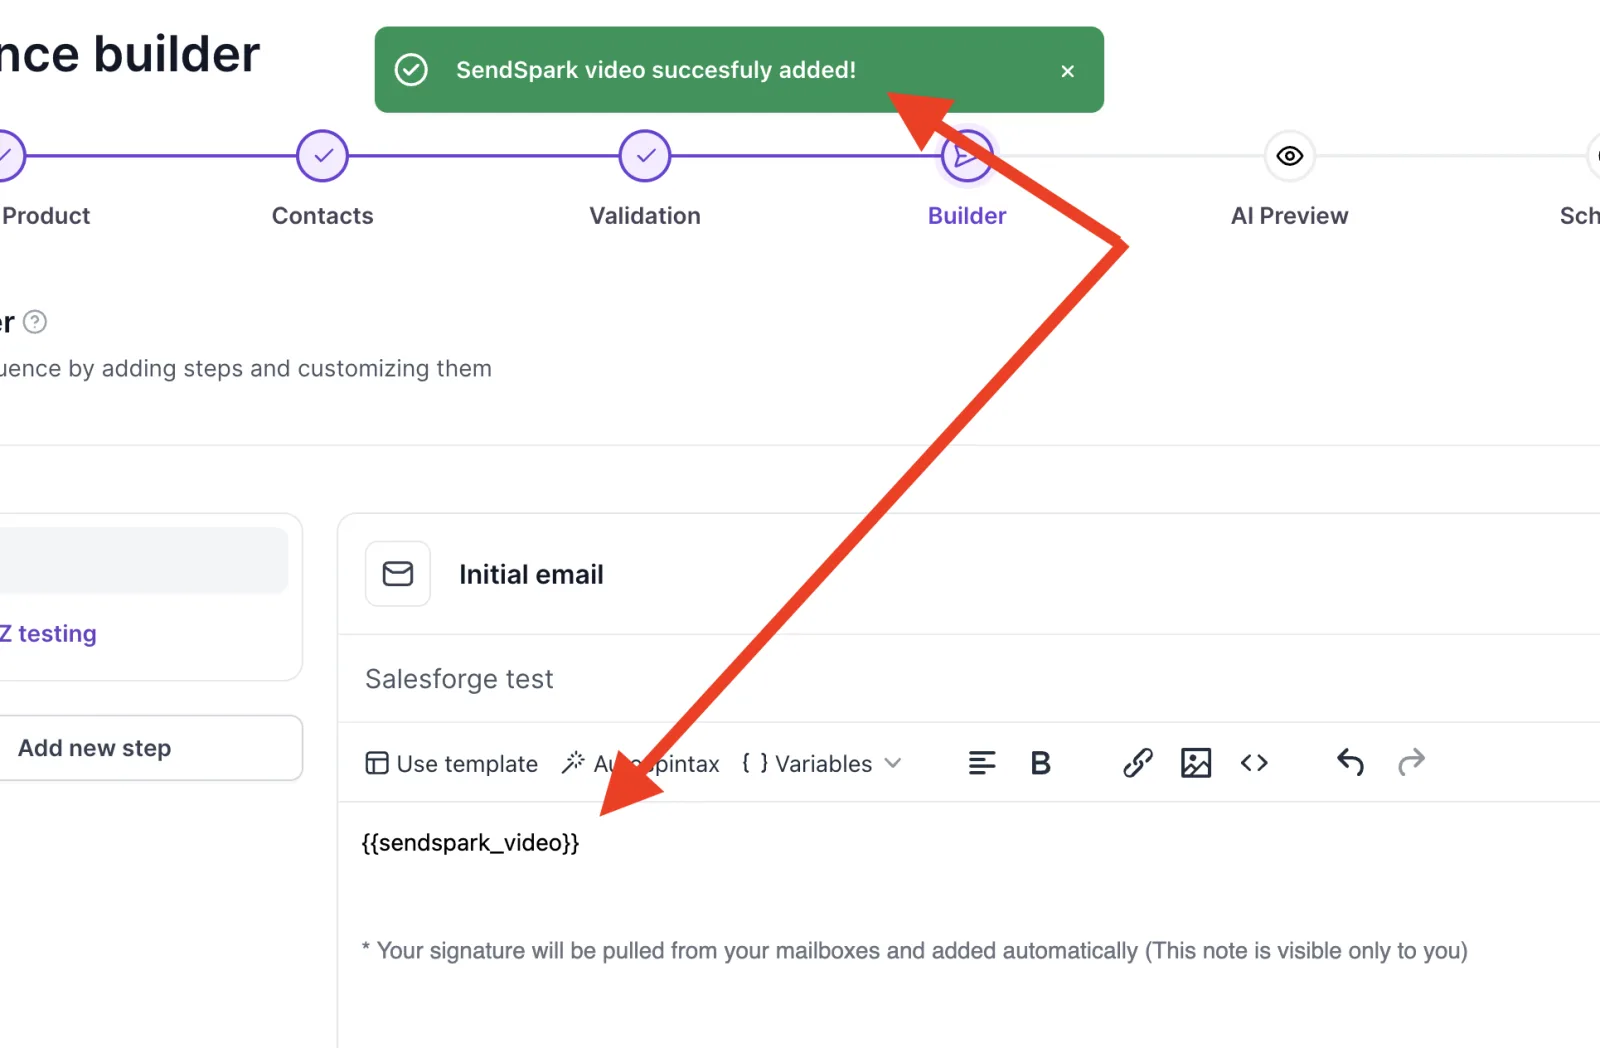Insert a hyperlink with the link icon
Viewport: 1600px width, 1048px height.
point(1137,763)
